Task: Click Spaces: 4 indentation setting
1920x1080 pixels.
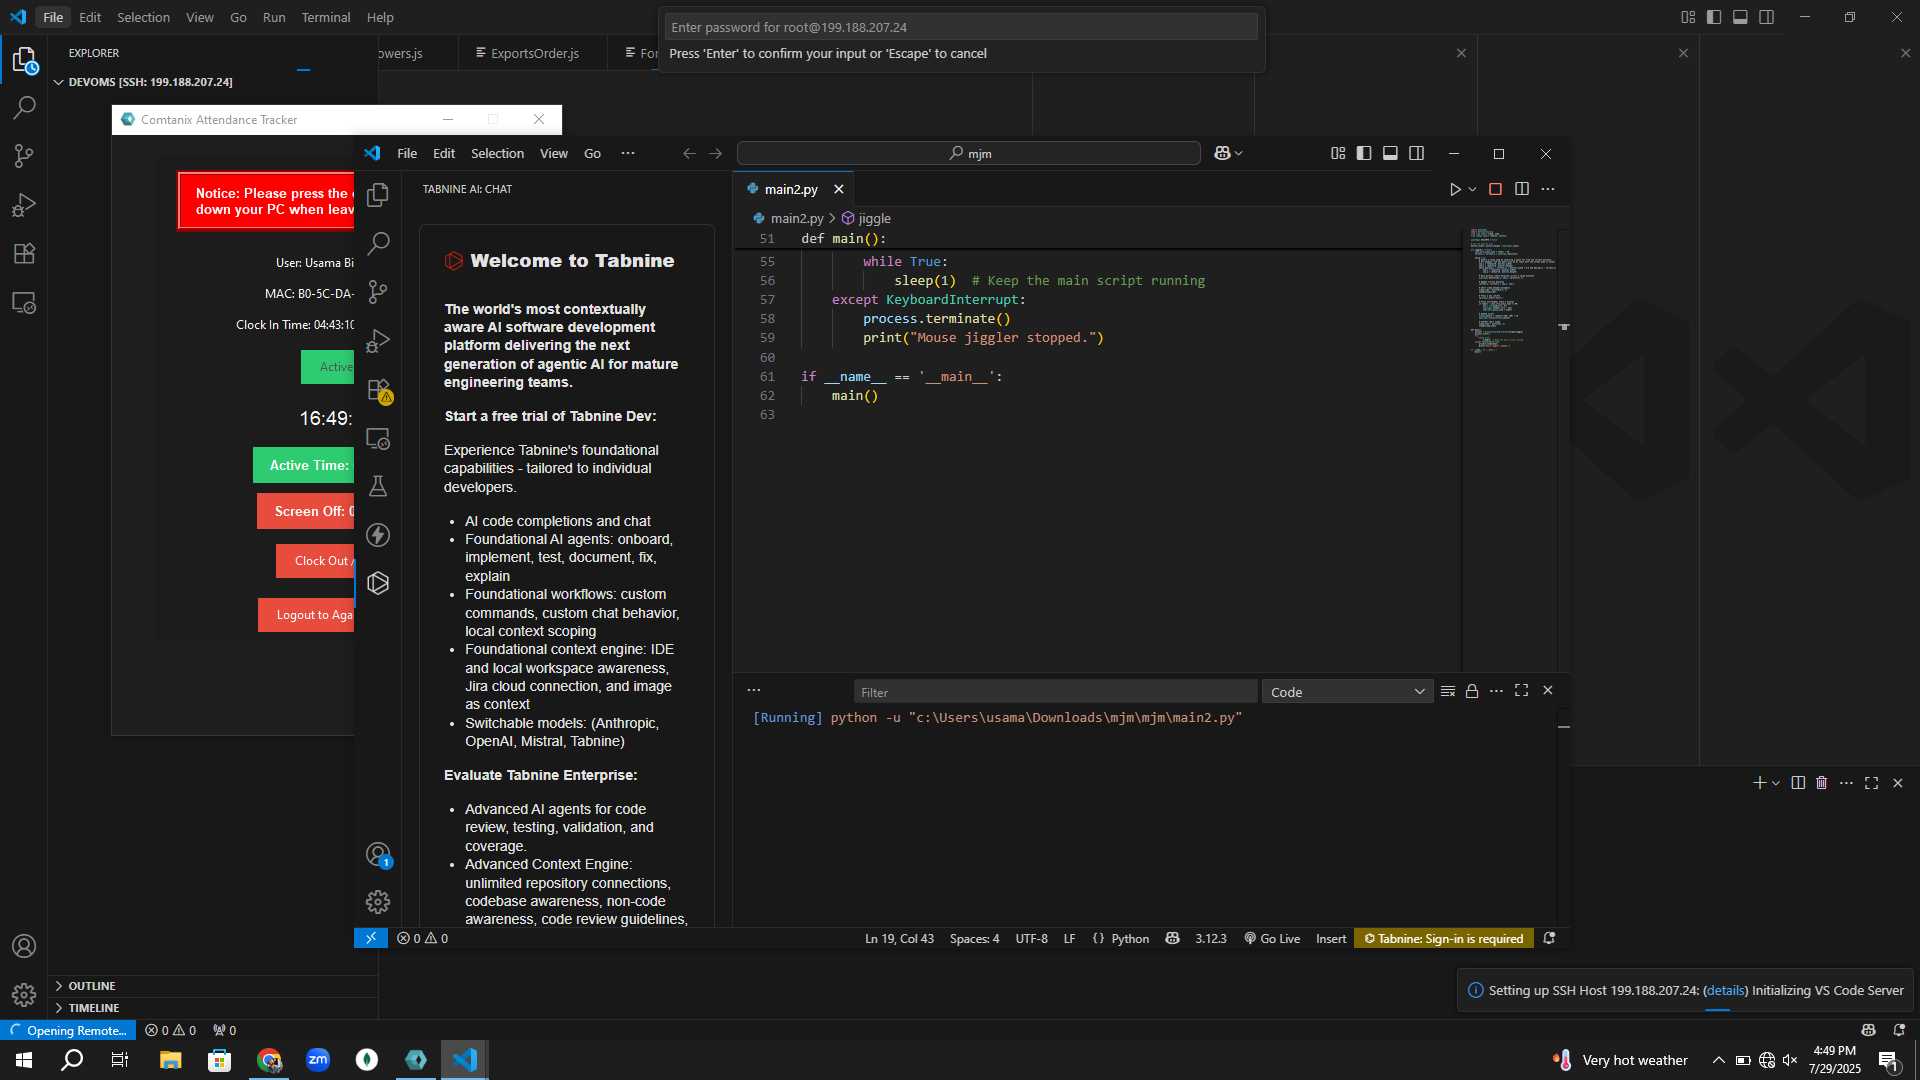Action: (974, 939)
